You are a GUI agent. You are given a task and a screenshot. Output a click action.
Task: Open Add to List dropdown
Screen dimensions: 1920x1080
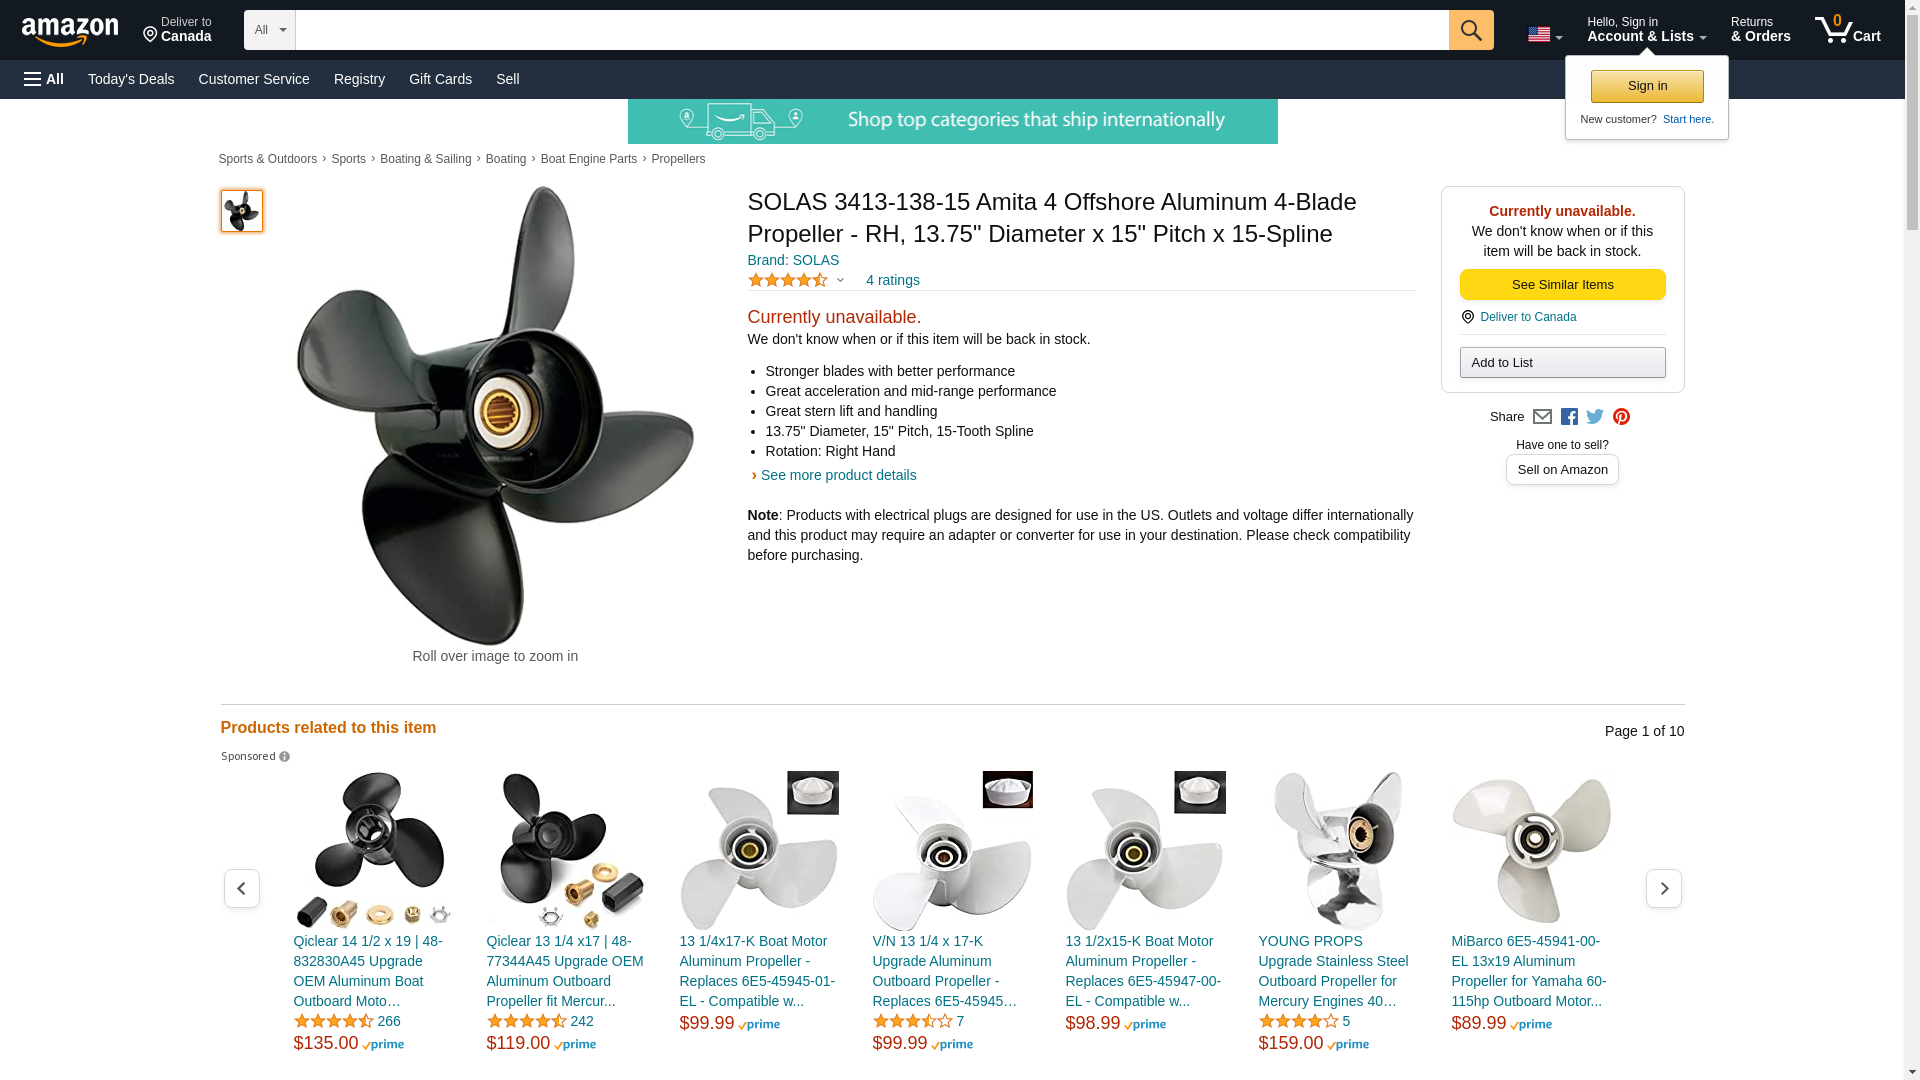1562,362
